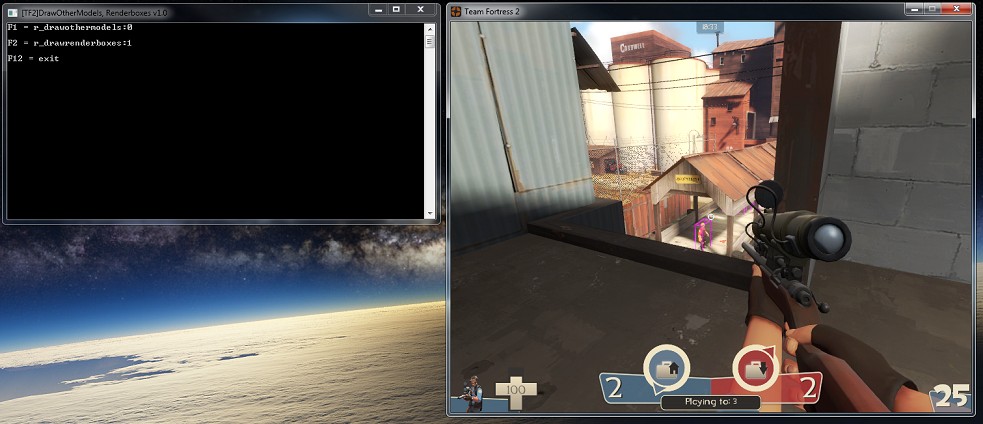Minimize the Team Fortress 2 window
This screenshot has height=424, width=983.
point(914,9)
